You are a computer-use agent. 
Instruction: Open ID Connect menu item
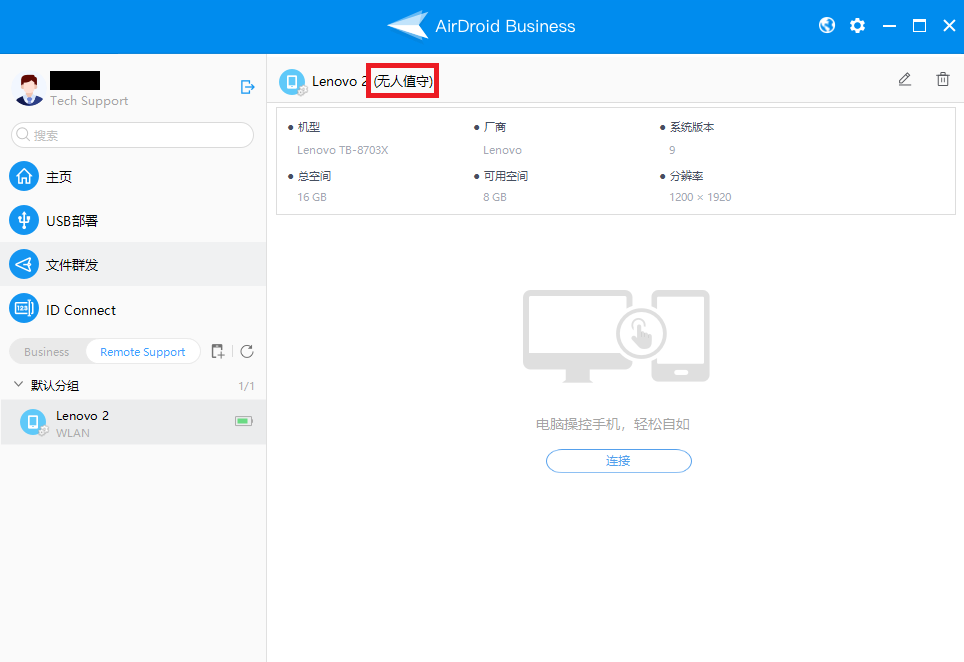(133, 309)
